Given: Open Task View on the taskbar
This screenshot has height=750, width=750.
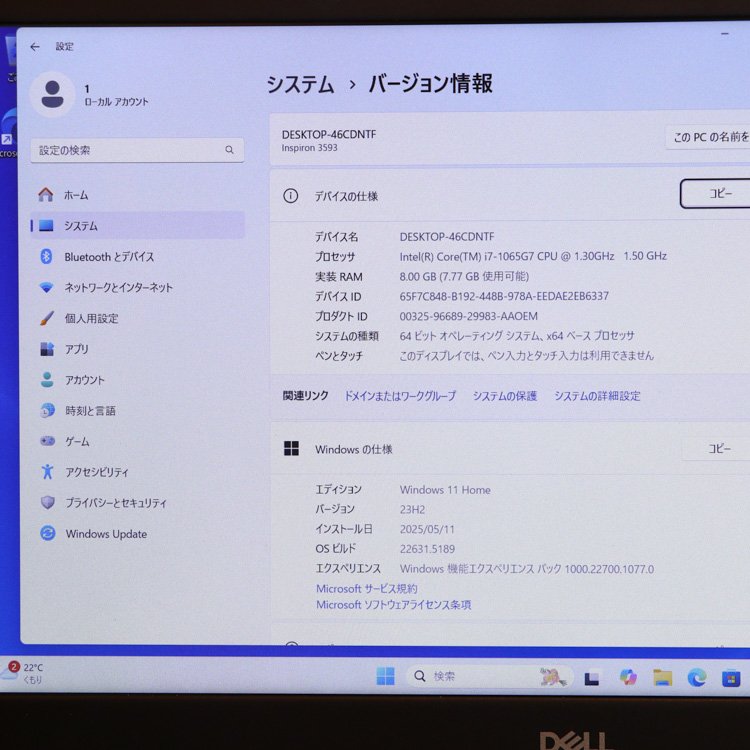Looking at the screenshot, I should pos(592,678).
